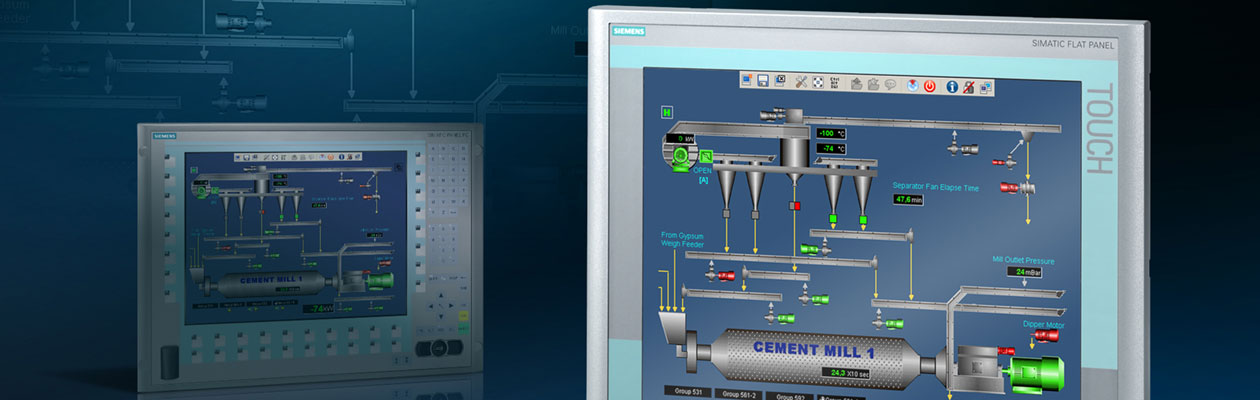Click the touch calibration target icon

[x=818, y=82]
